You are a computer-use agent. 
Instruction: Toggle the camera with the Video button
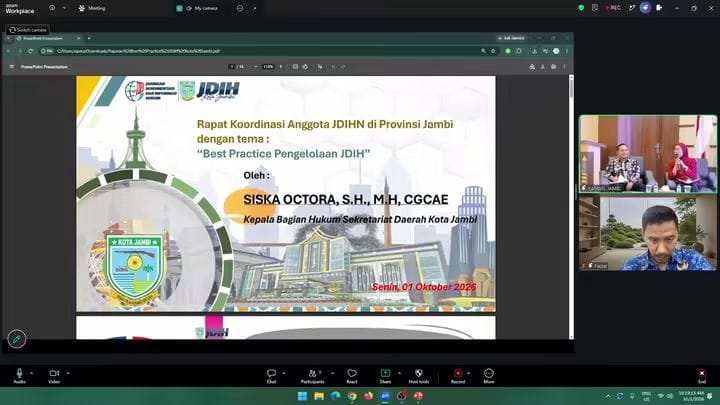[54, 376]
